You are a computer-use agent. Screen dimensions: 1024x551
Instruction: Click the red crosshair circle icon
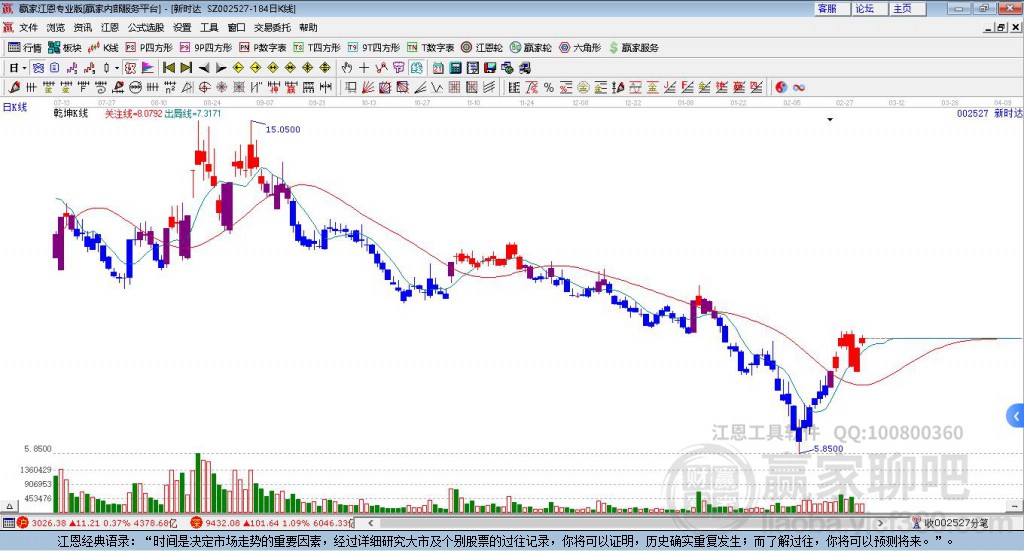pyautogui.click(x=204, y=87)
